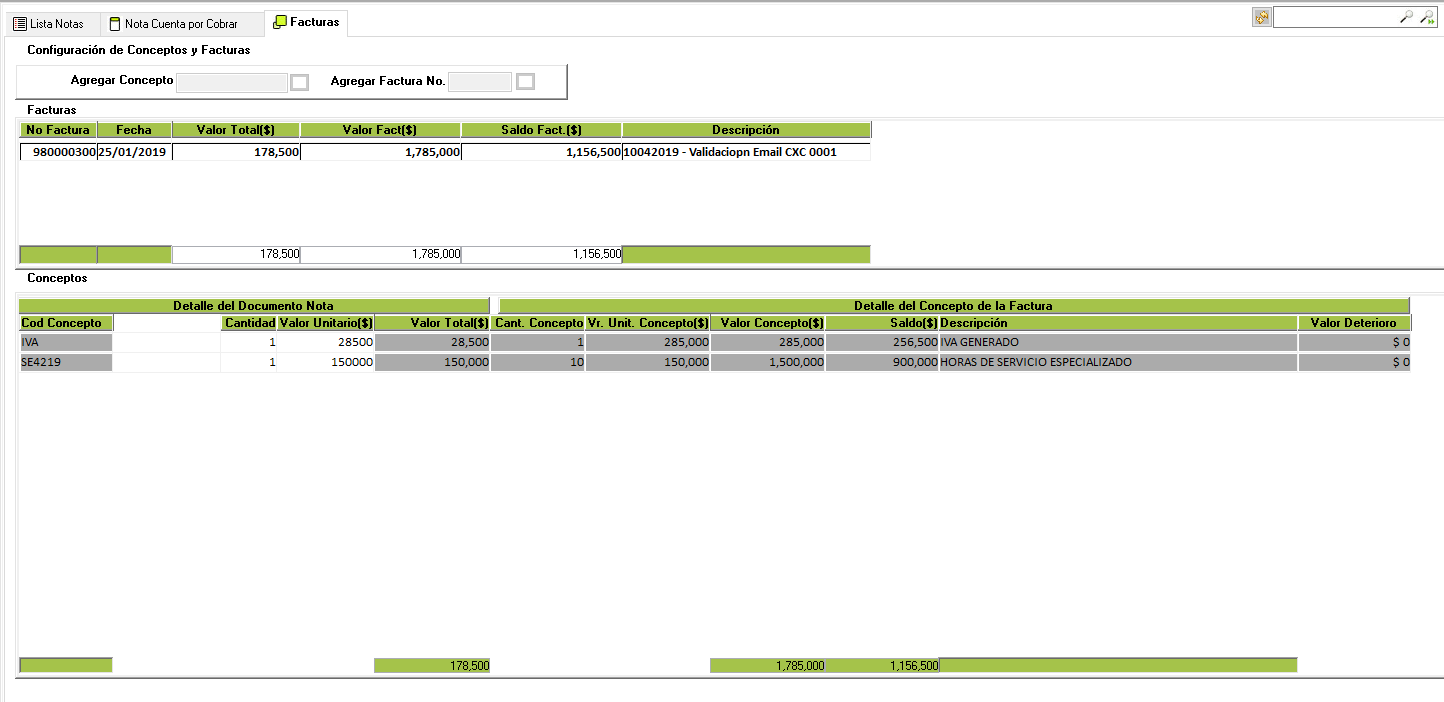
Task: Click the Saldo Fact.($) column header
Action: point(541,130)
